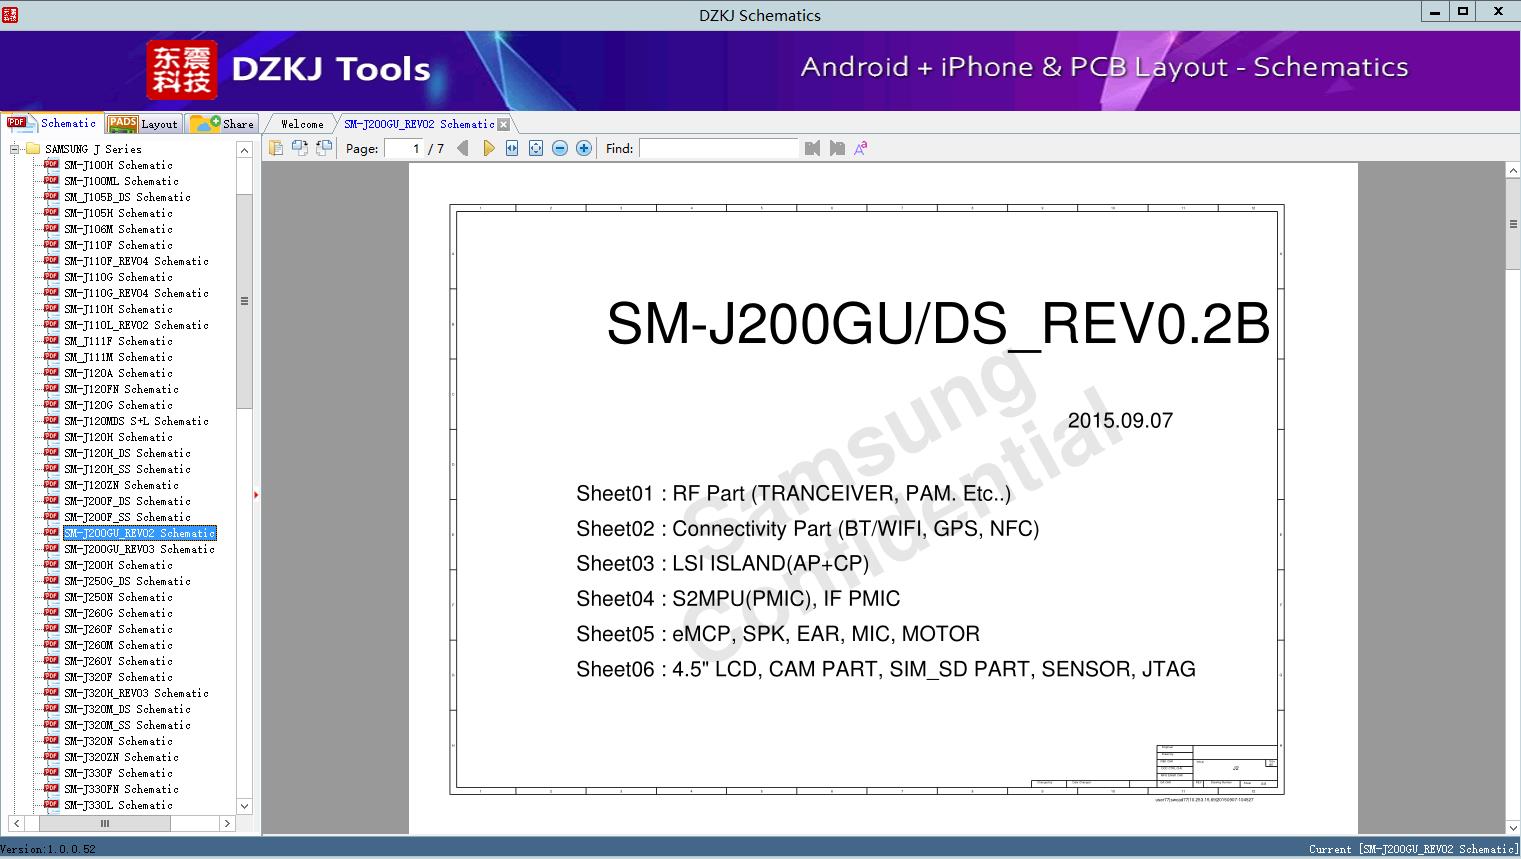This screenshot has width=1521, height=859.
Task: Zoom in on the schematic with plus icon
Action: pyautogui.click(x=583, y=147)
